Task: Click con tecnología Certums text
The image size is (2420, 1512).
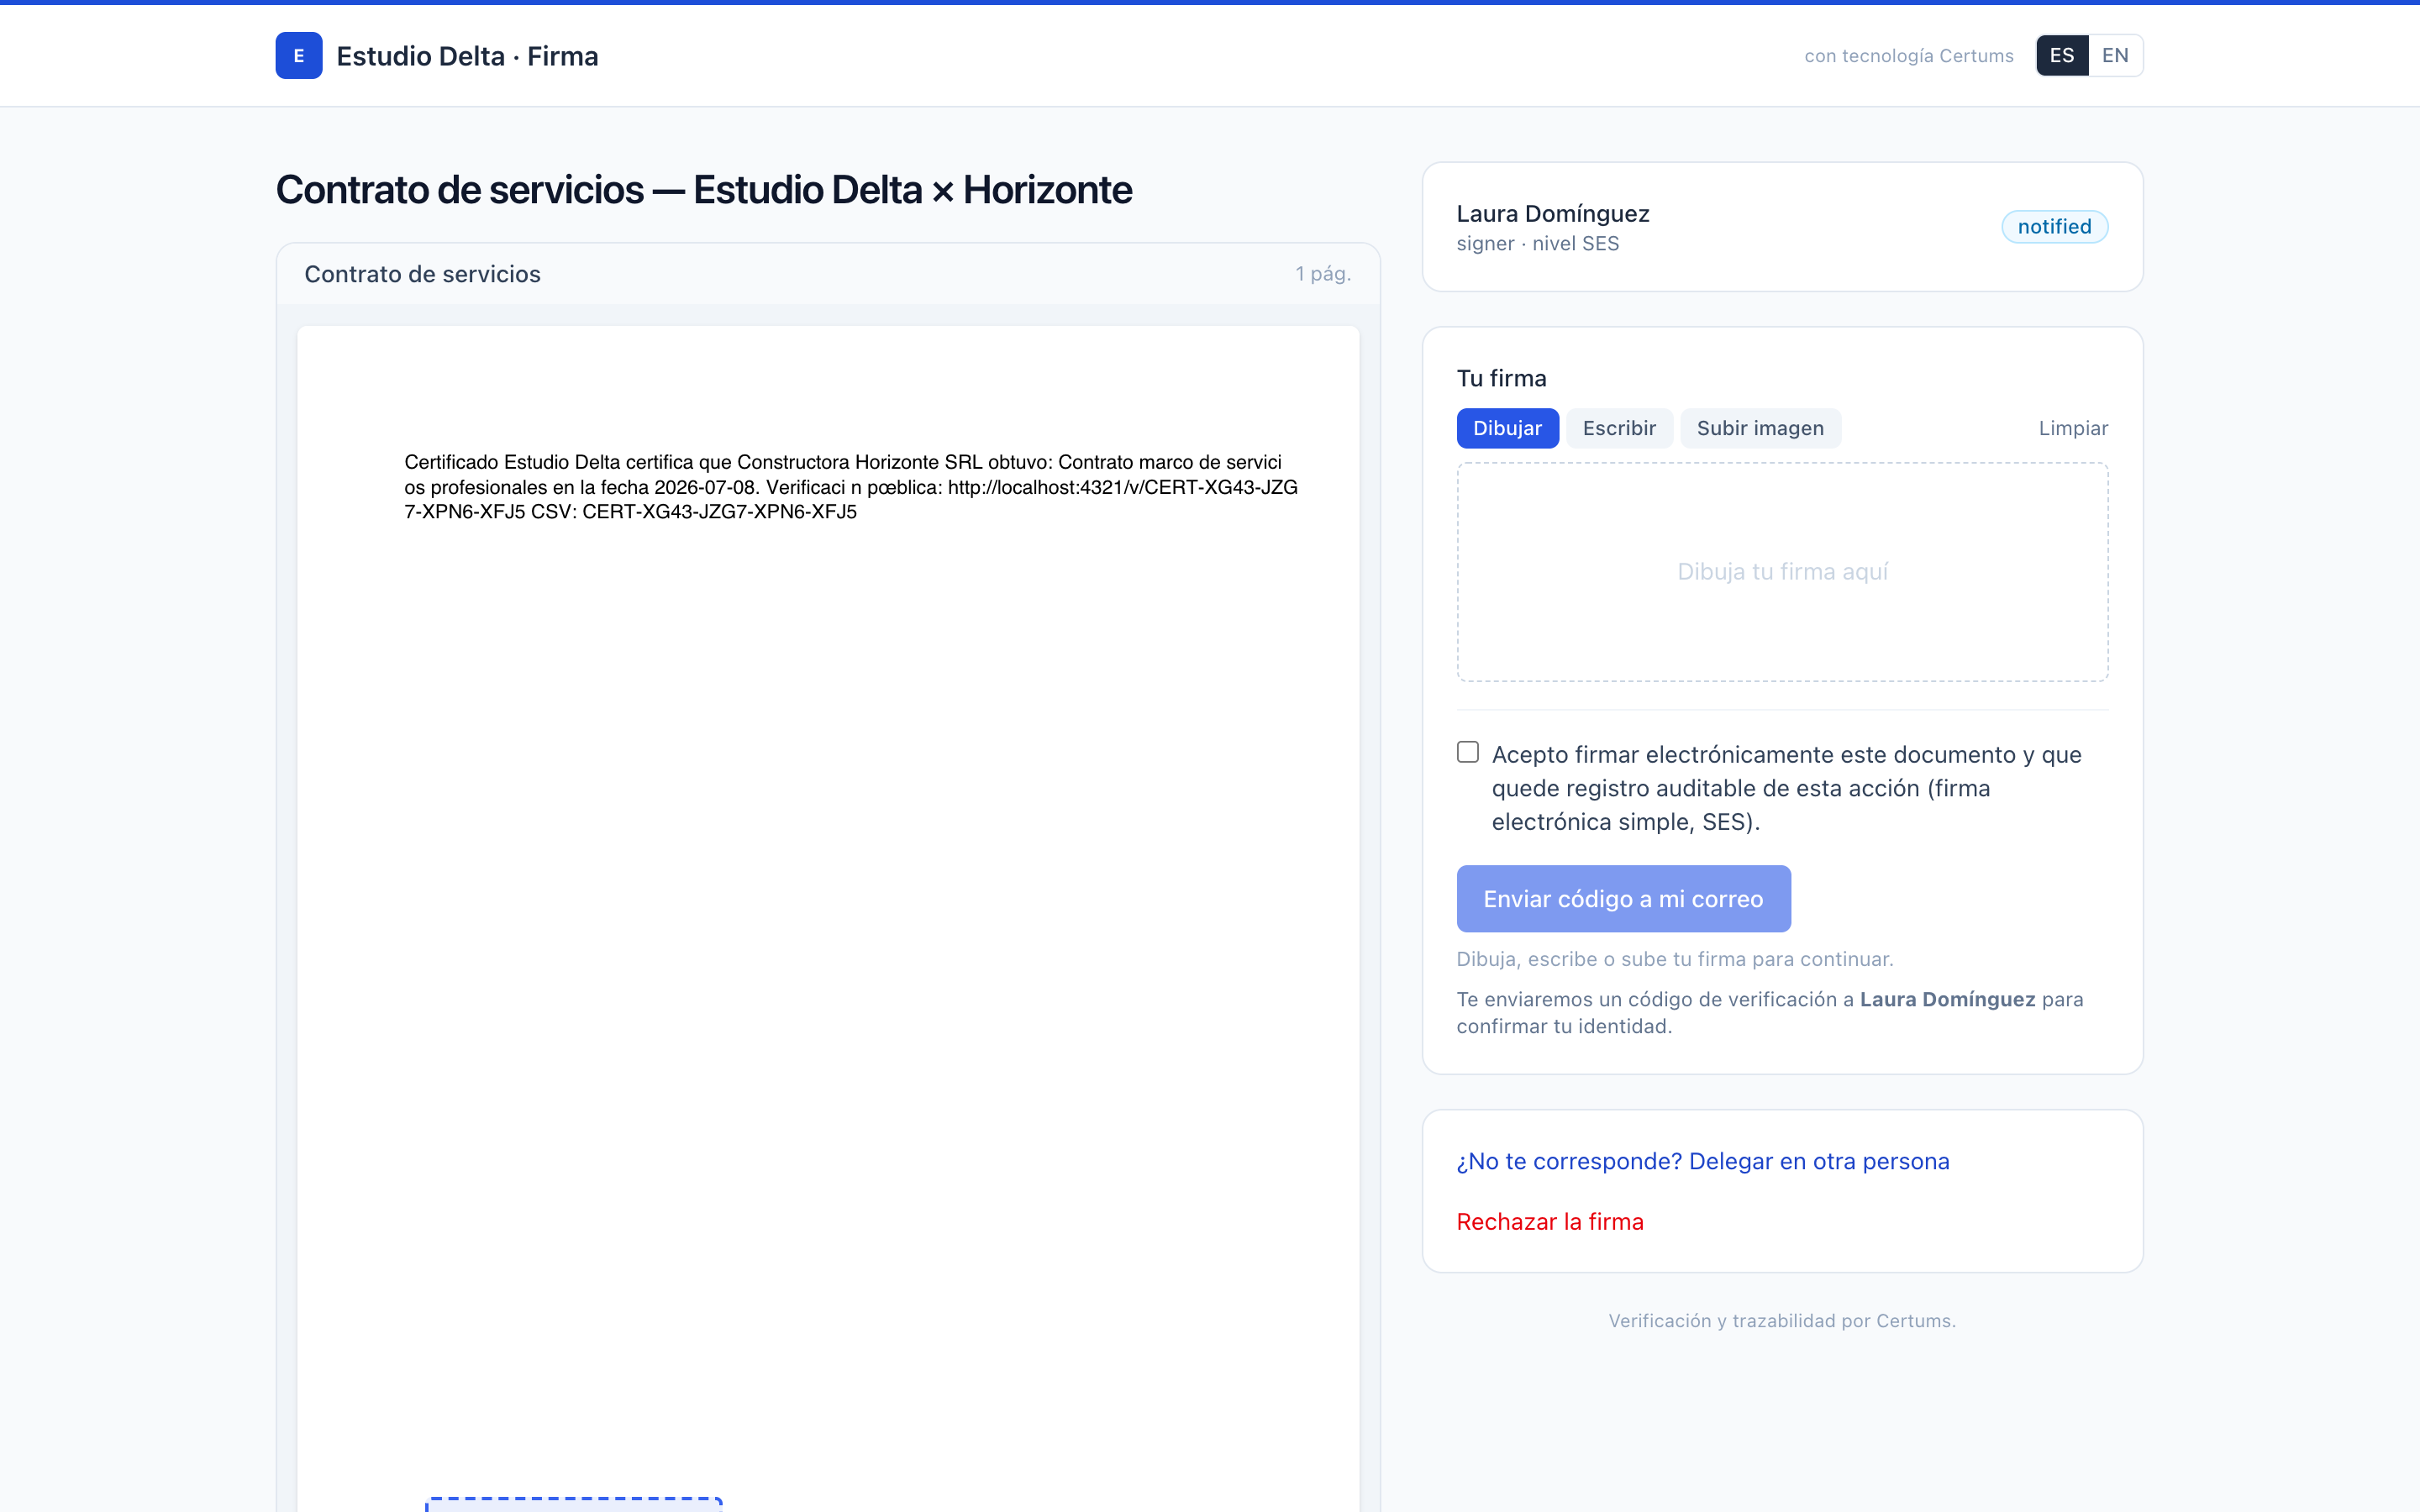Action: coord(1908,56)
